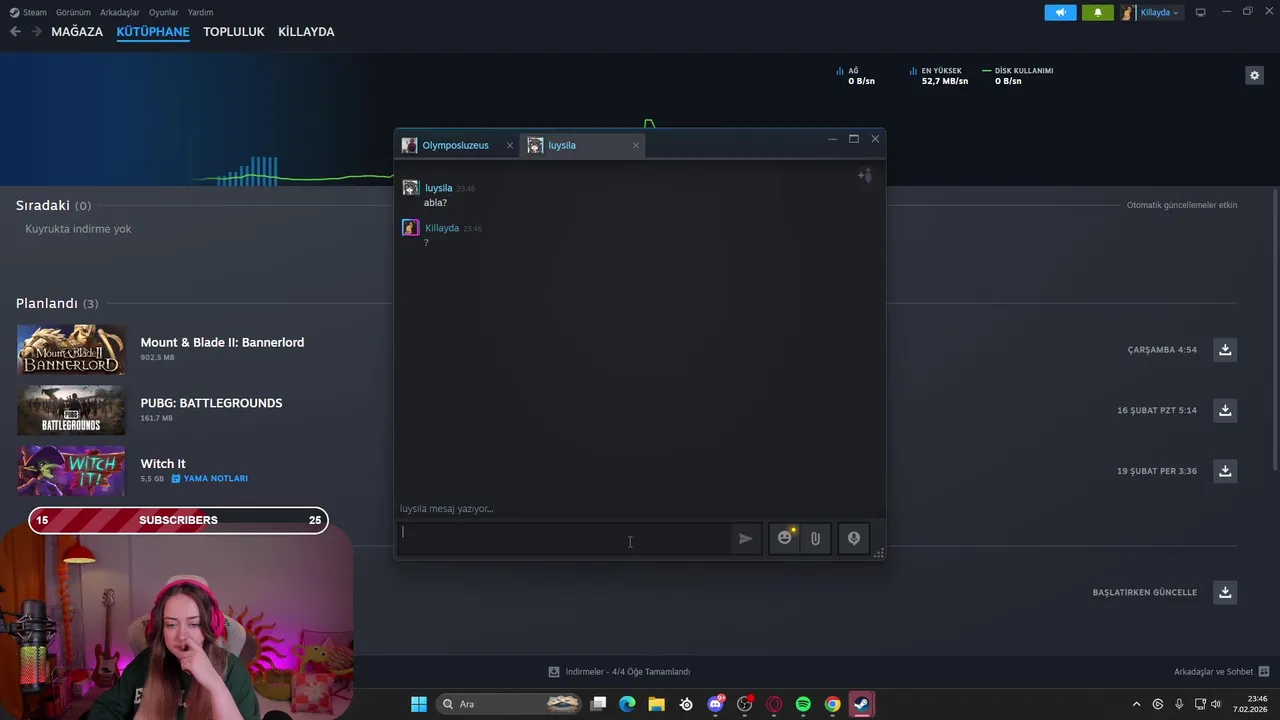Open the Witch It game thumbnail
Viewport: 1280px width, 720px height.
71,471
